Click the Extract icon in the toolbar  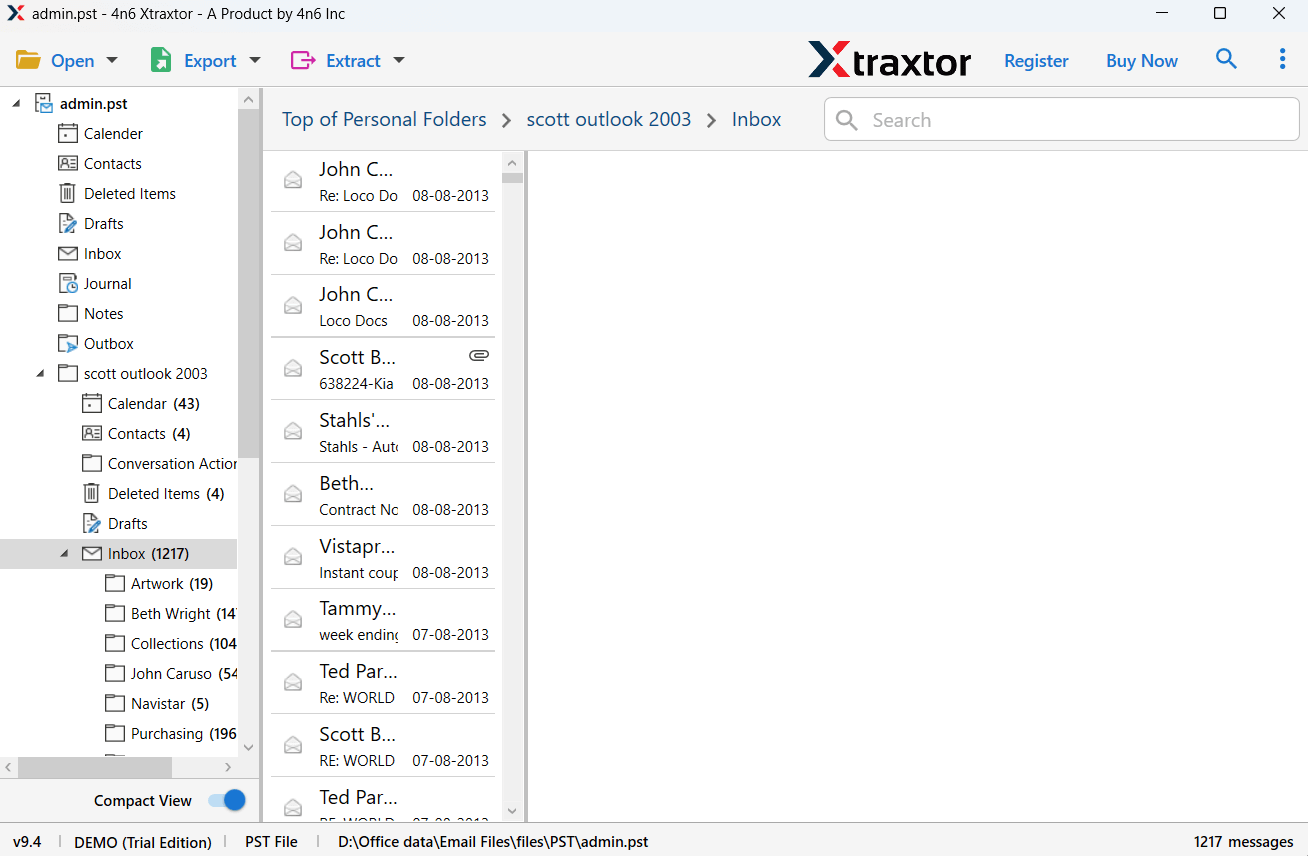(303, 60)
